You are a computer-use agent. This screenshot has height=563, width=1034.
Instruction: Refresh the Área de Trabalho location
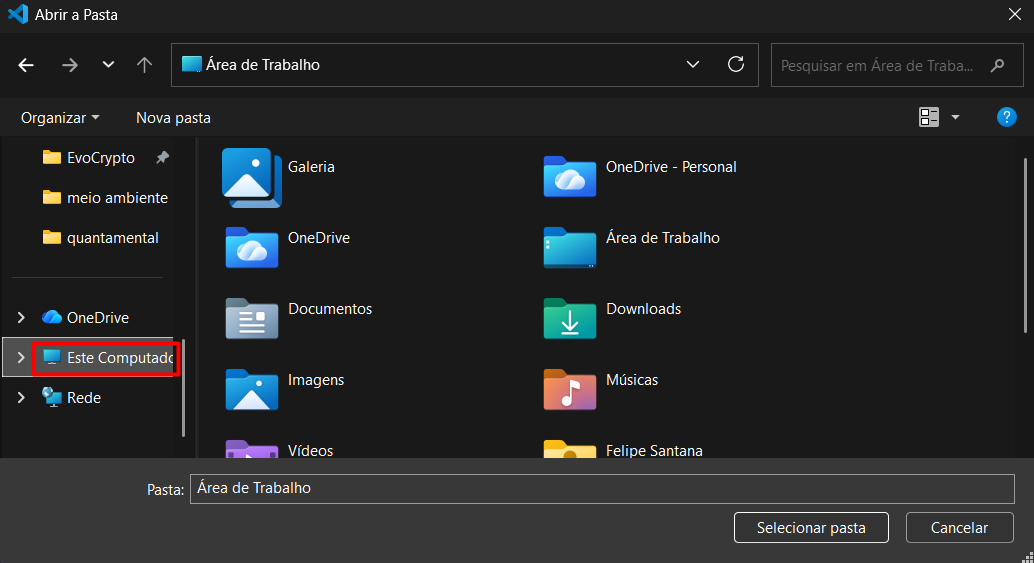[x=736, y=65]
